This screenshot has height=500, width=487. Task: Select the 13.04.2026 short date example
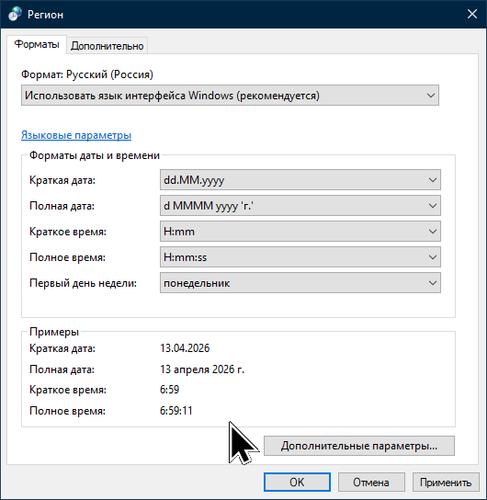click(x=185, y=348)
